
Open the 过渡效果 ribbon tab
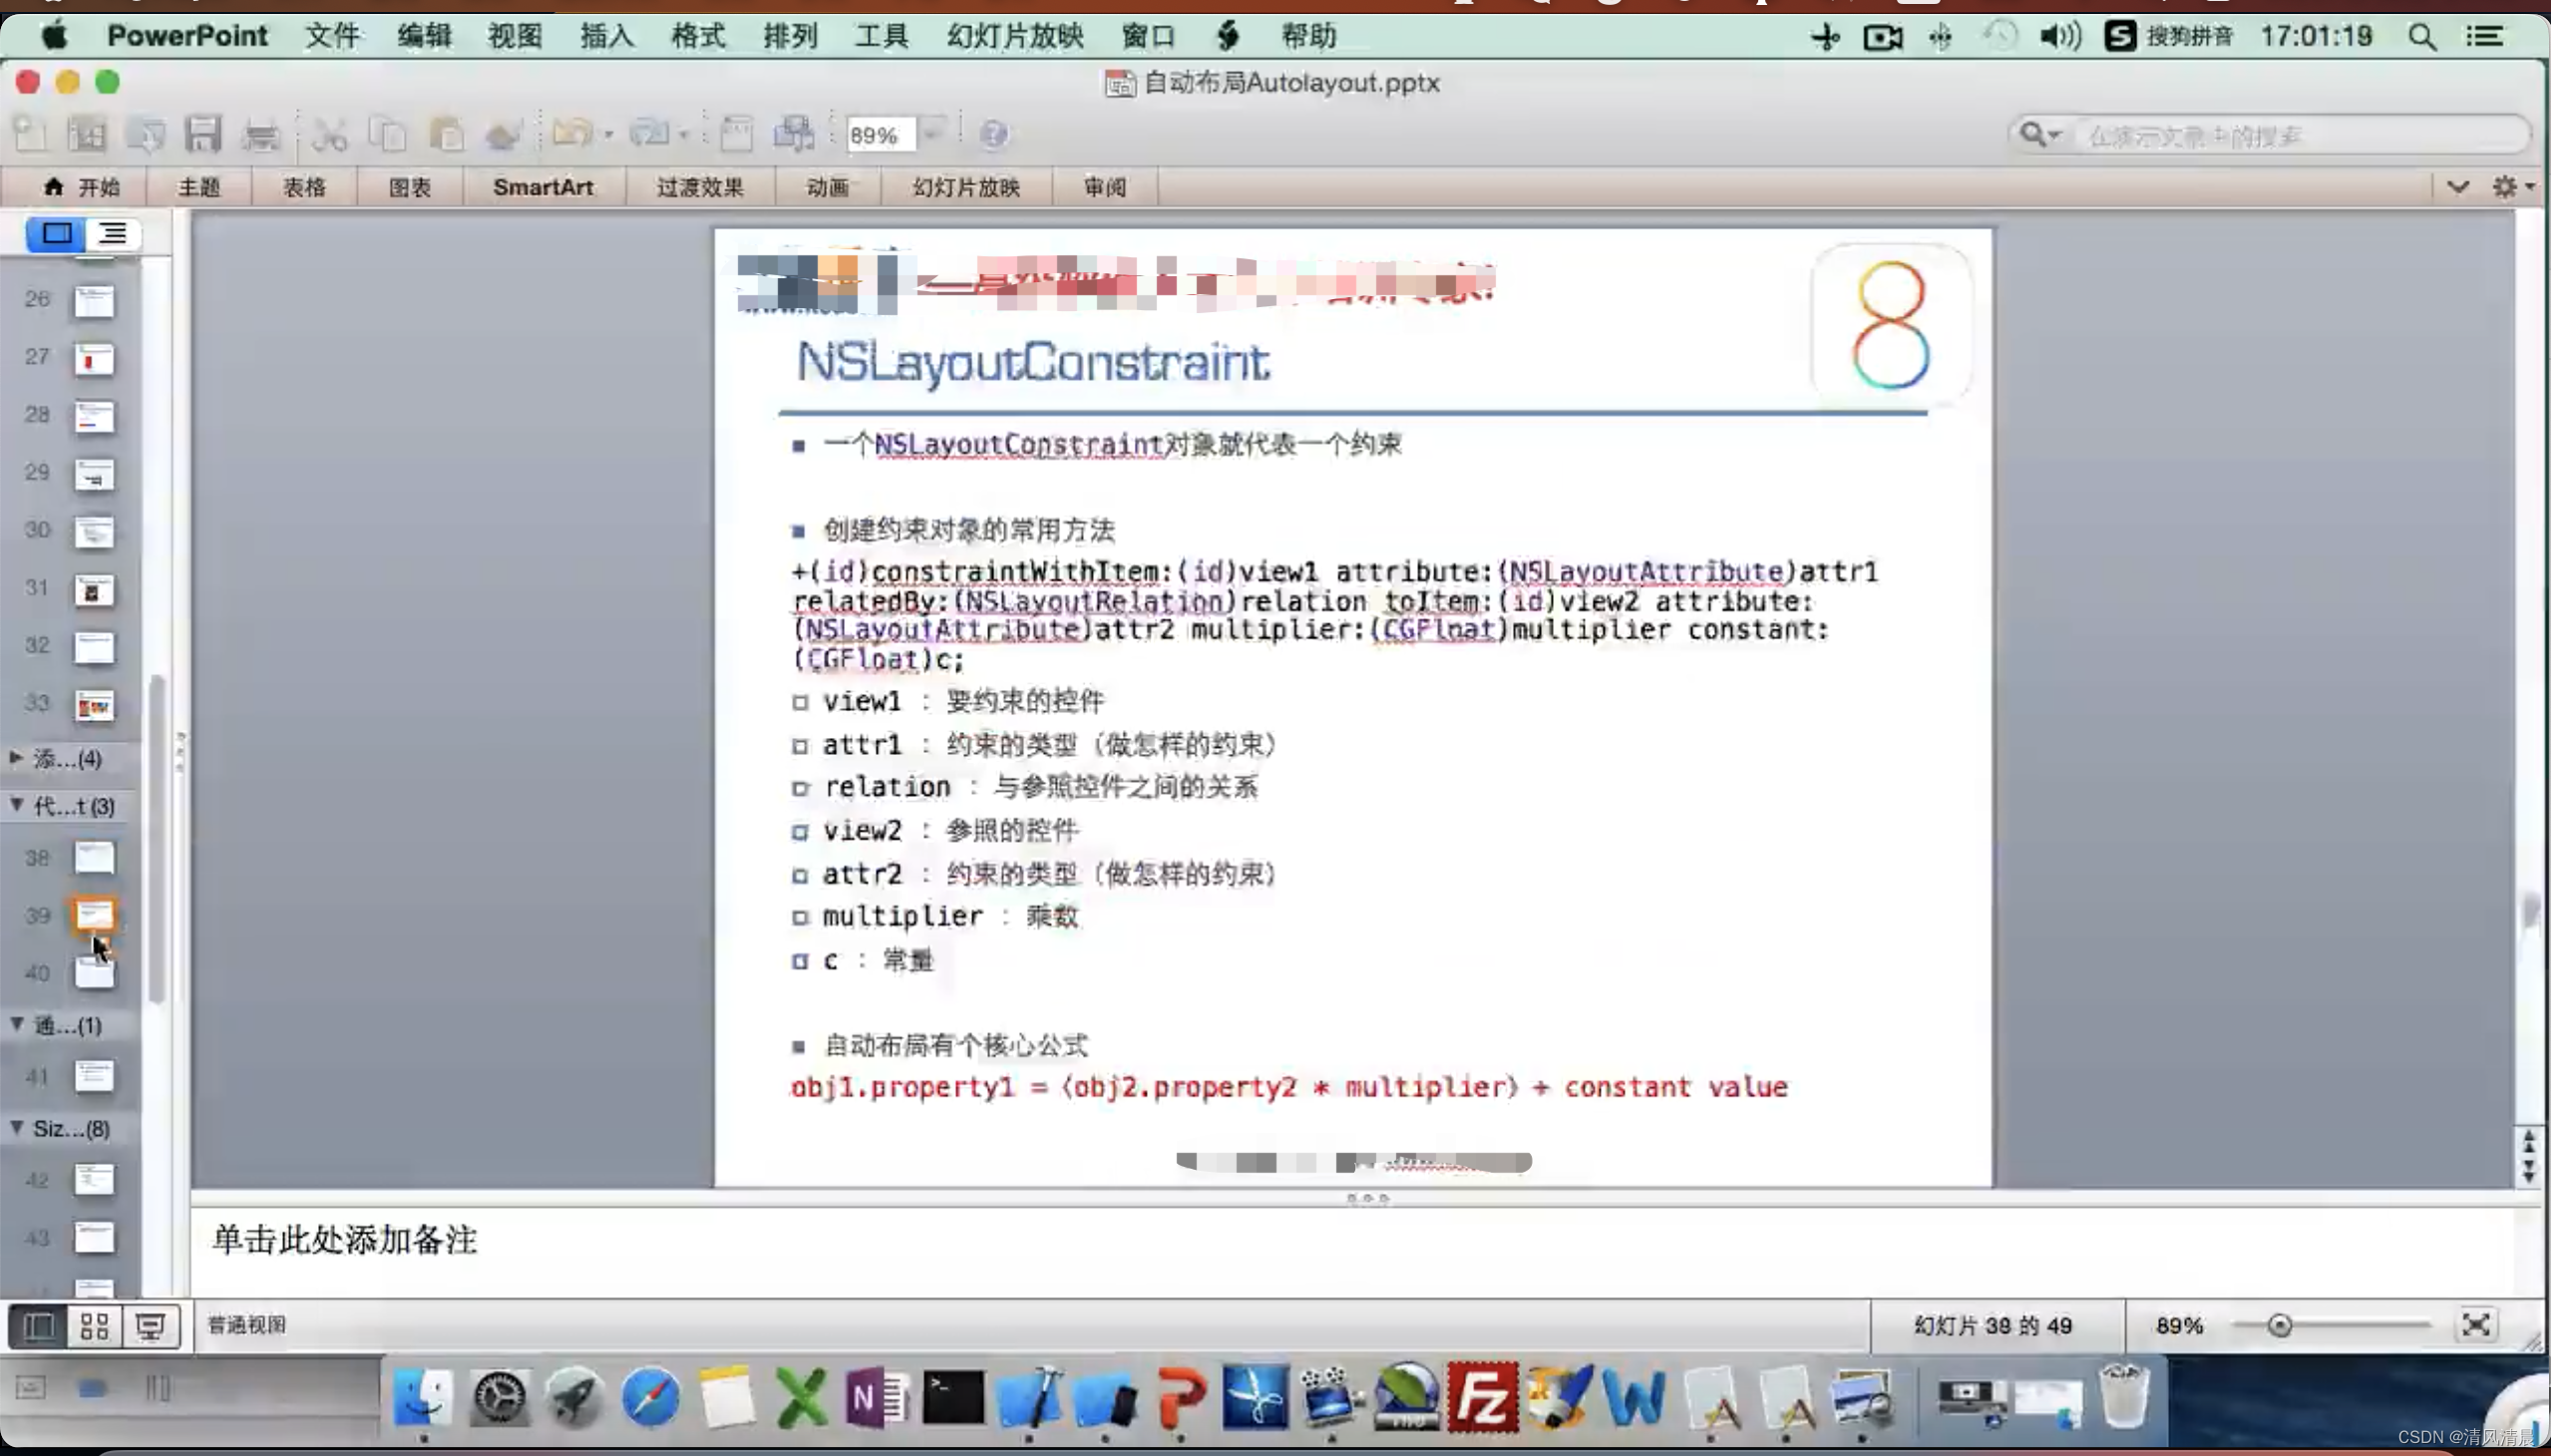point(699,187)
